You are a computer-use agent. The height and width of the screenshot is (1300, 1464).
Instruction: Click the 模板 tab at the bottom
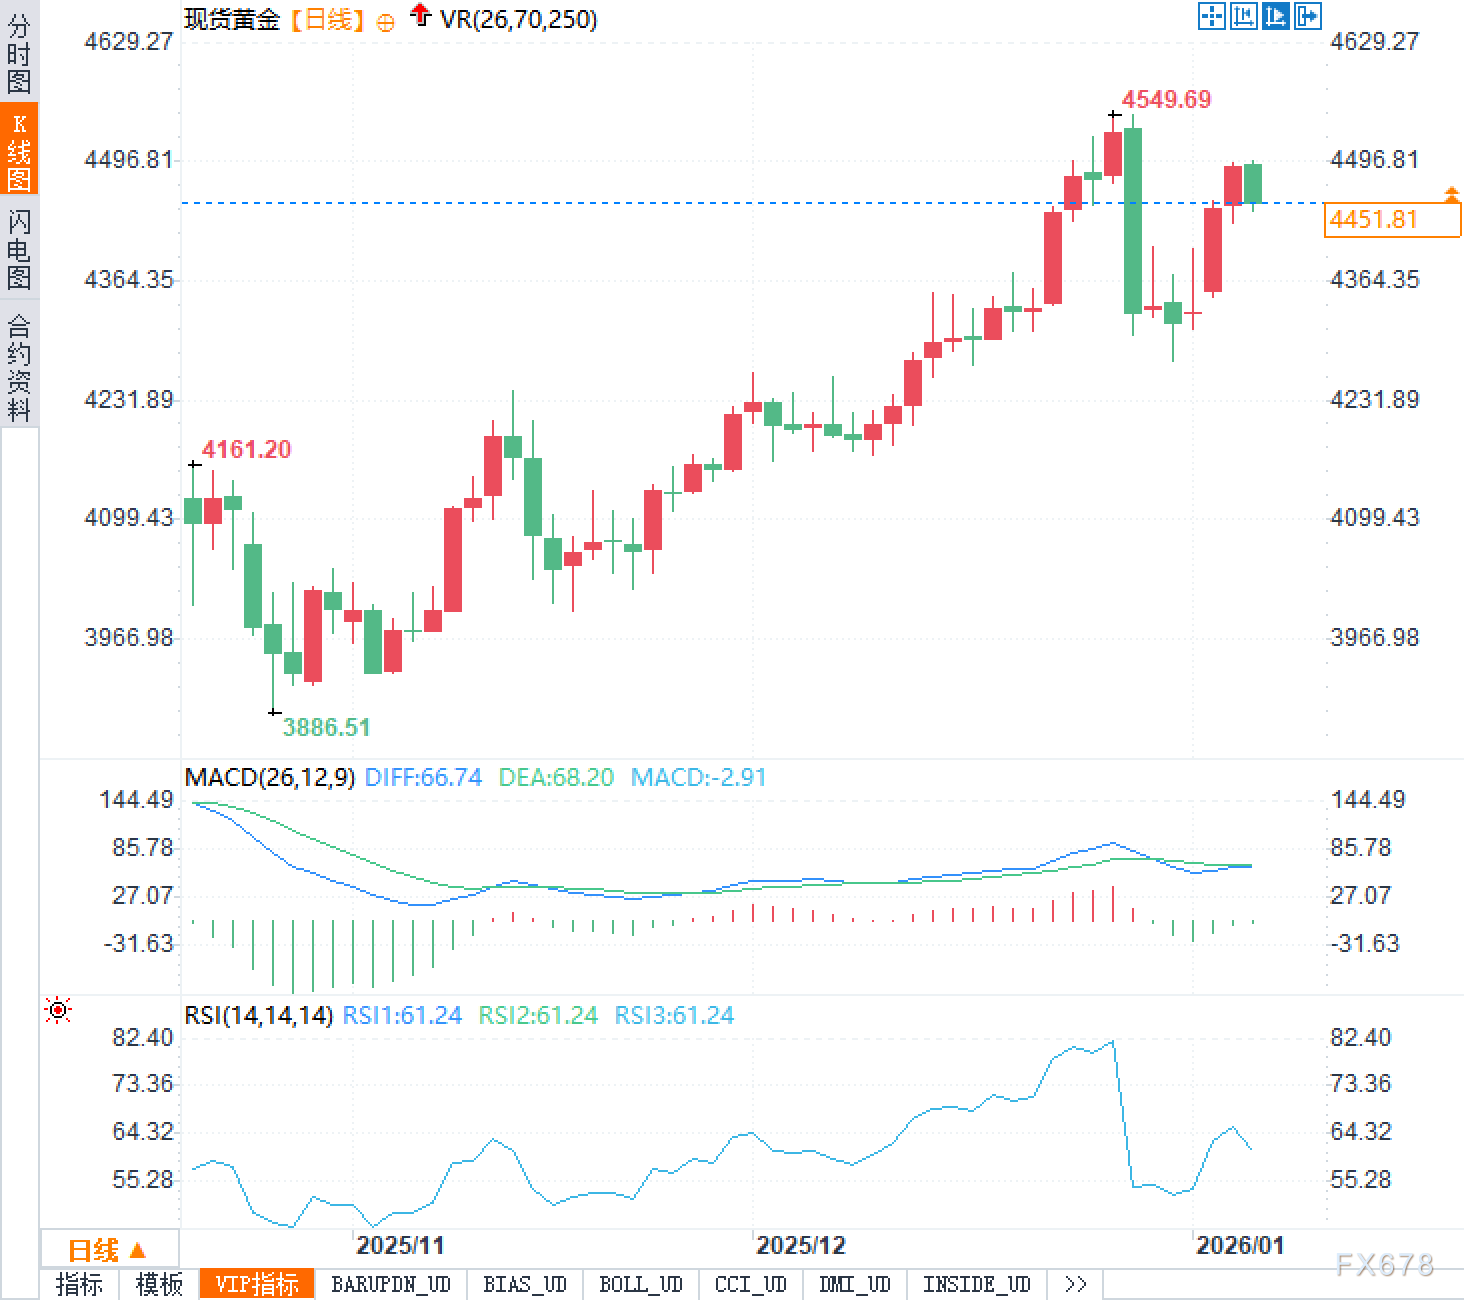[159, 1284]
